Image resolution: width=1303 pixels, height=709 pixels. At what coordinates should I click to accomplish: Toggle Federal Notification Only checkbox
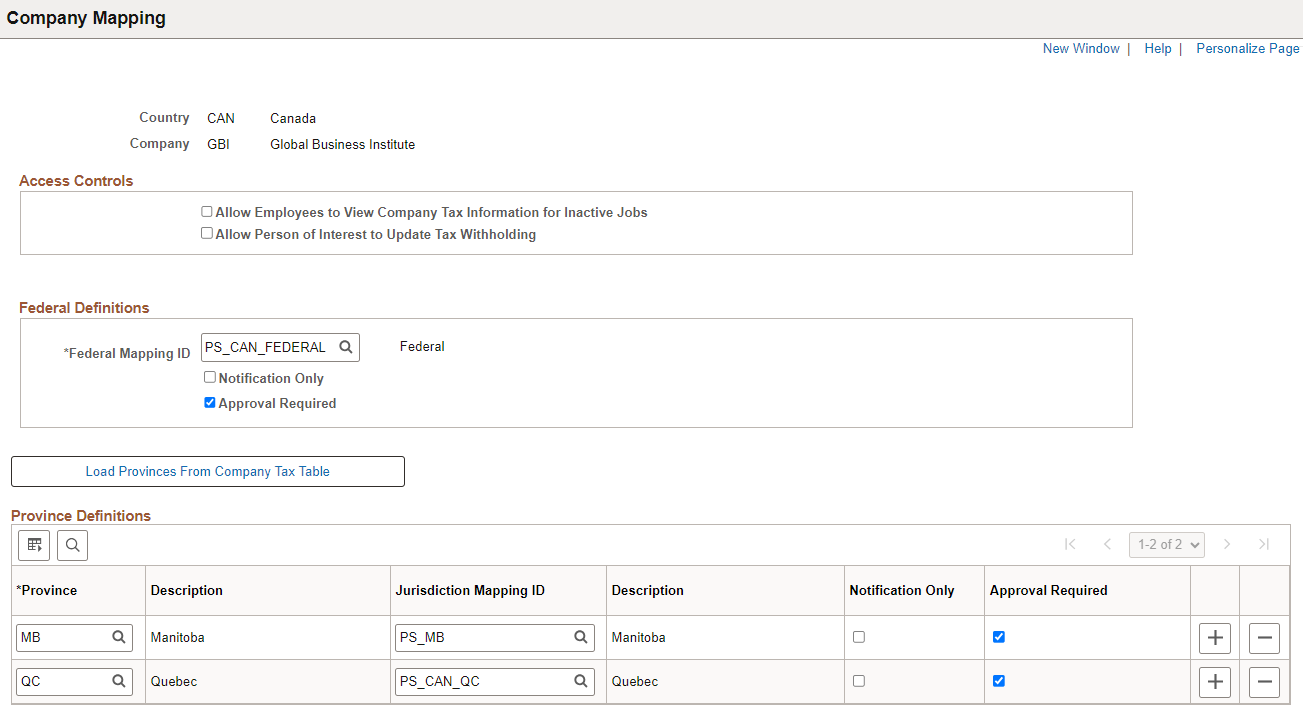[x=210, y=378]
